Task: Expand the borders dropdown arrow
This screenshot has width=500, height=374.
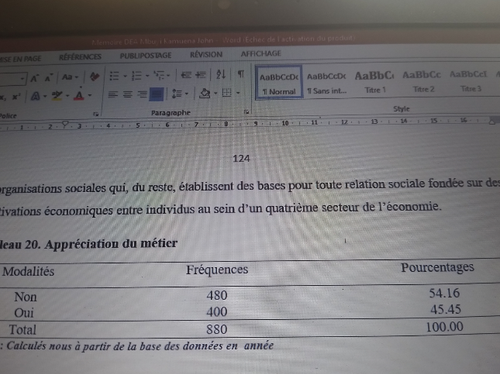Action: [238, 93]
